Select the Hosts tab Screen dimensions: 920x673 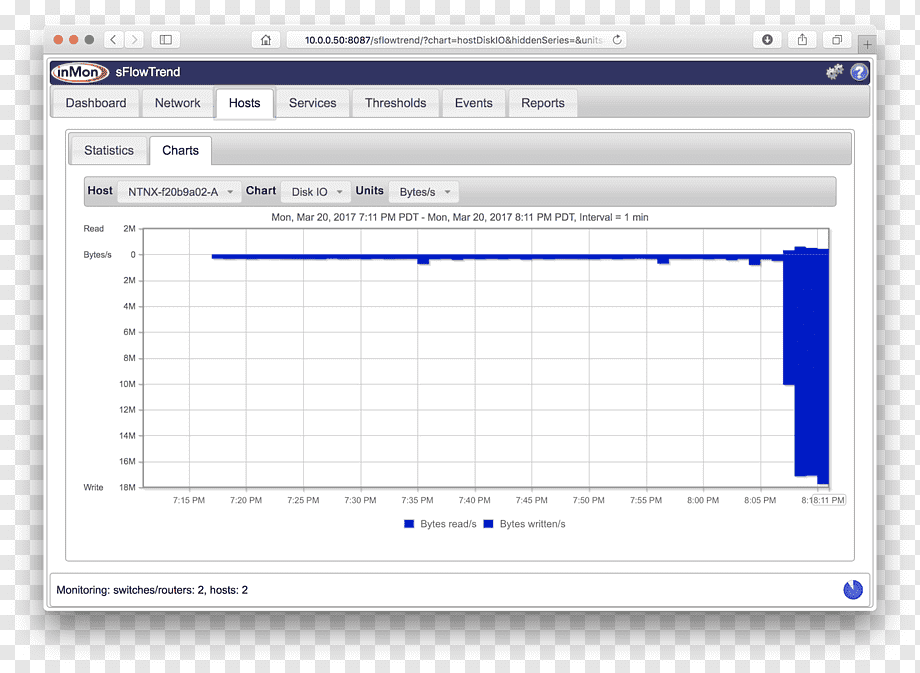pyautogui.click(x=244, y=103)
